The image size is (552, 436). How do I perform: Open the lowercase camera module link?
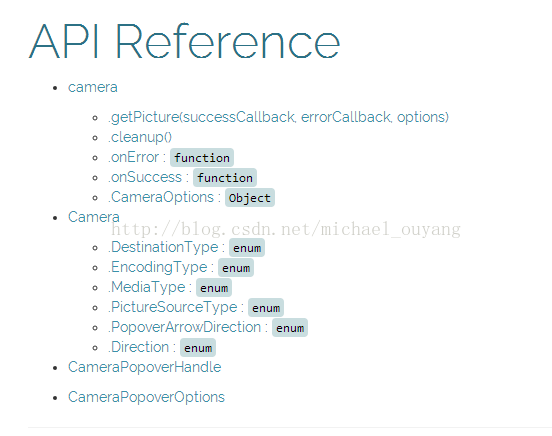point(93,87)
